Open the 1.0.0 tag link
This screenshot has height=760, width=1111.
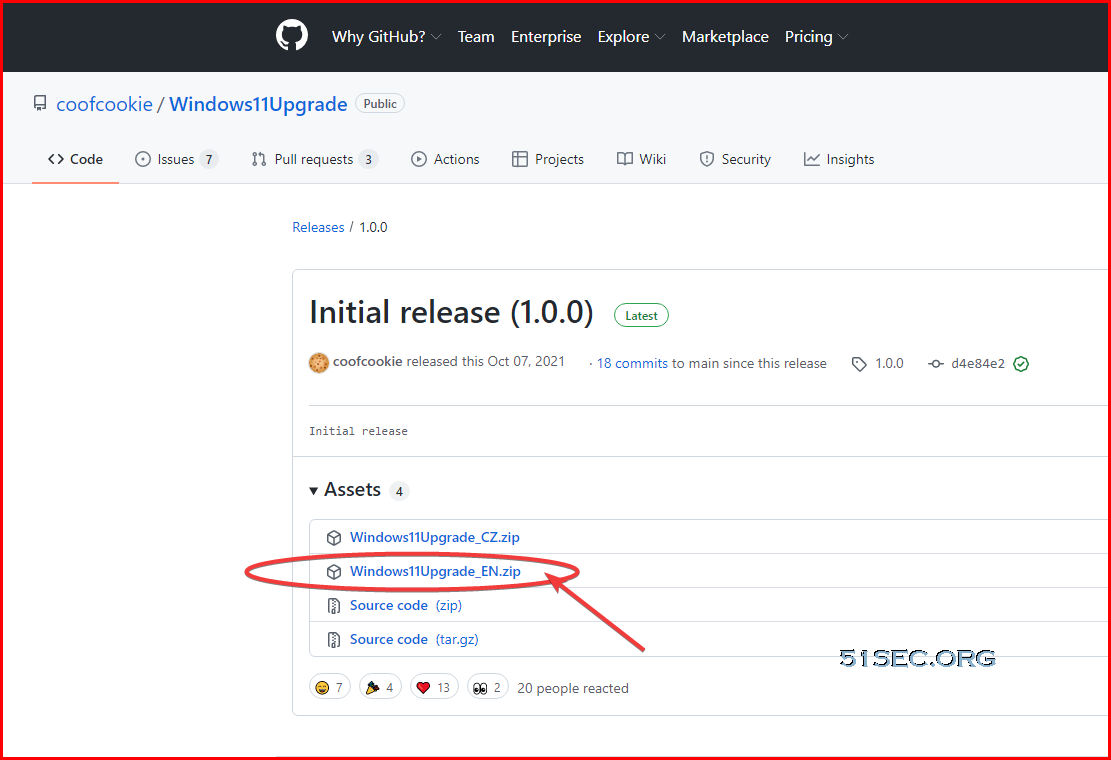(889, 363)
